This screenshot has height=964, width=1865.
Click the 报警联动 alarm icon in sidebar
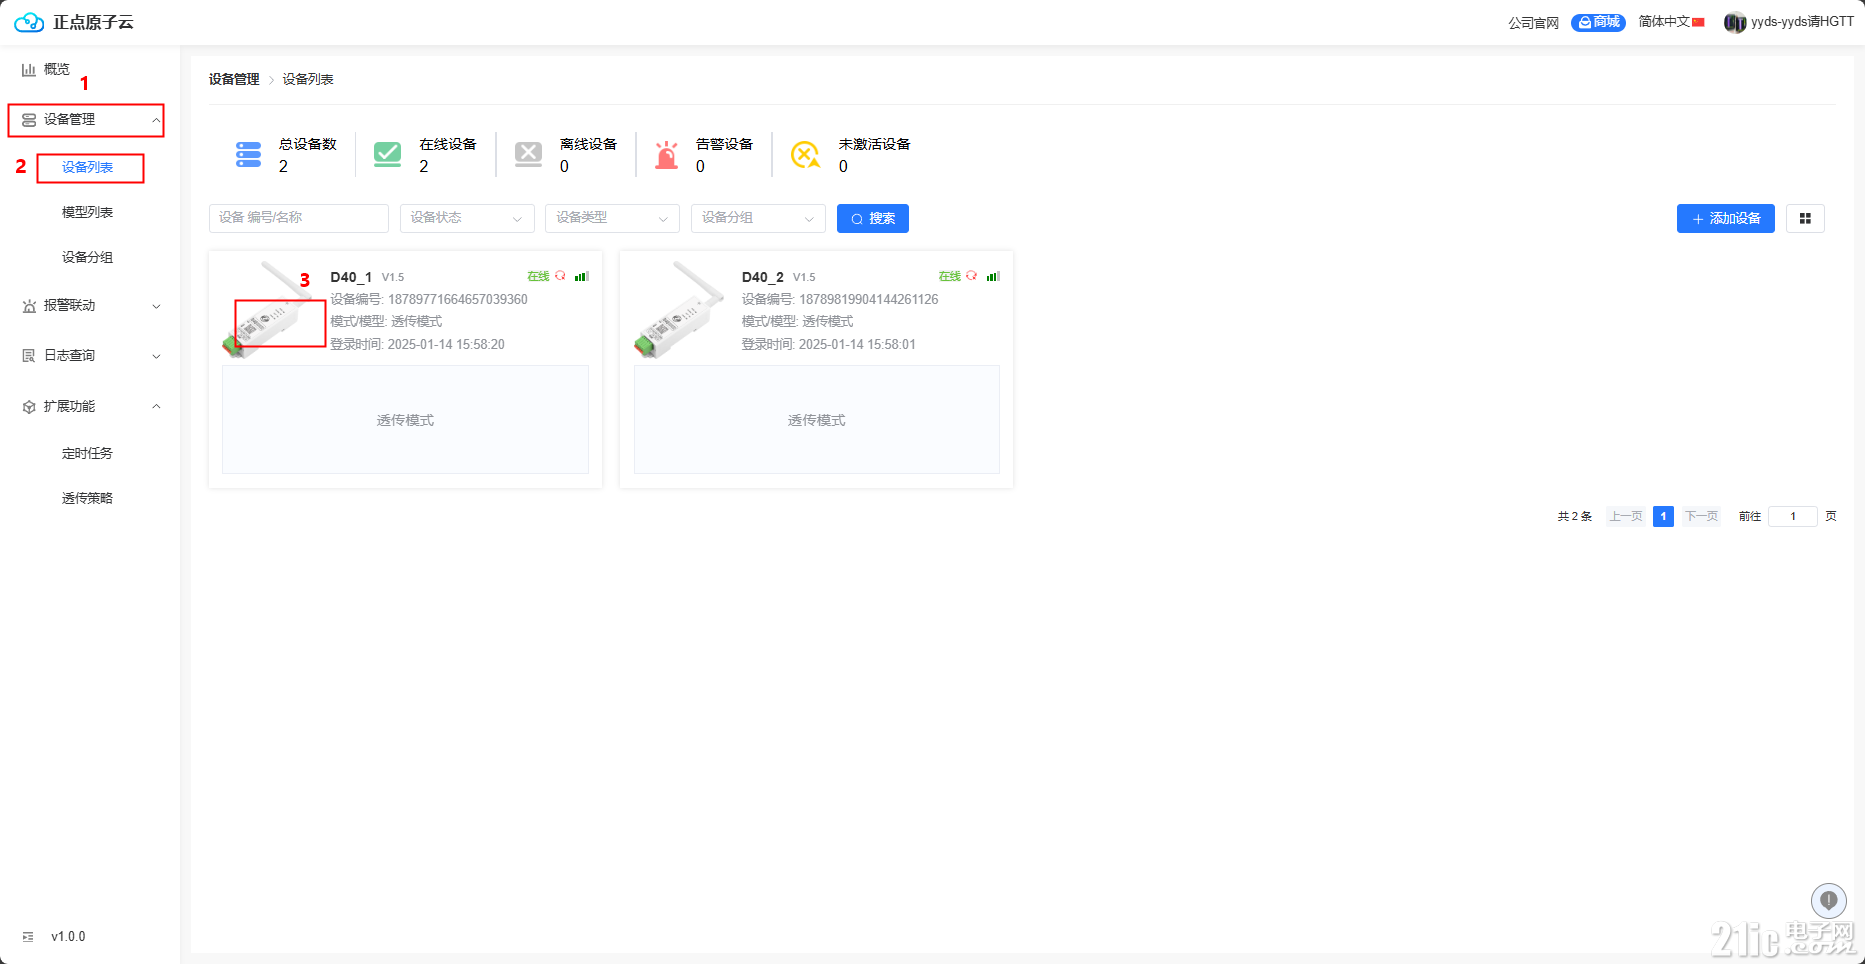pos(29,306)
